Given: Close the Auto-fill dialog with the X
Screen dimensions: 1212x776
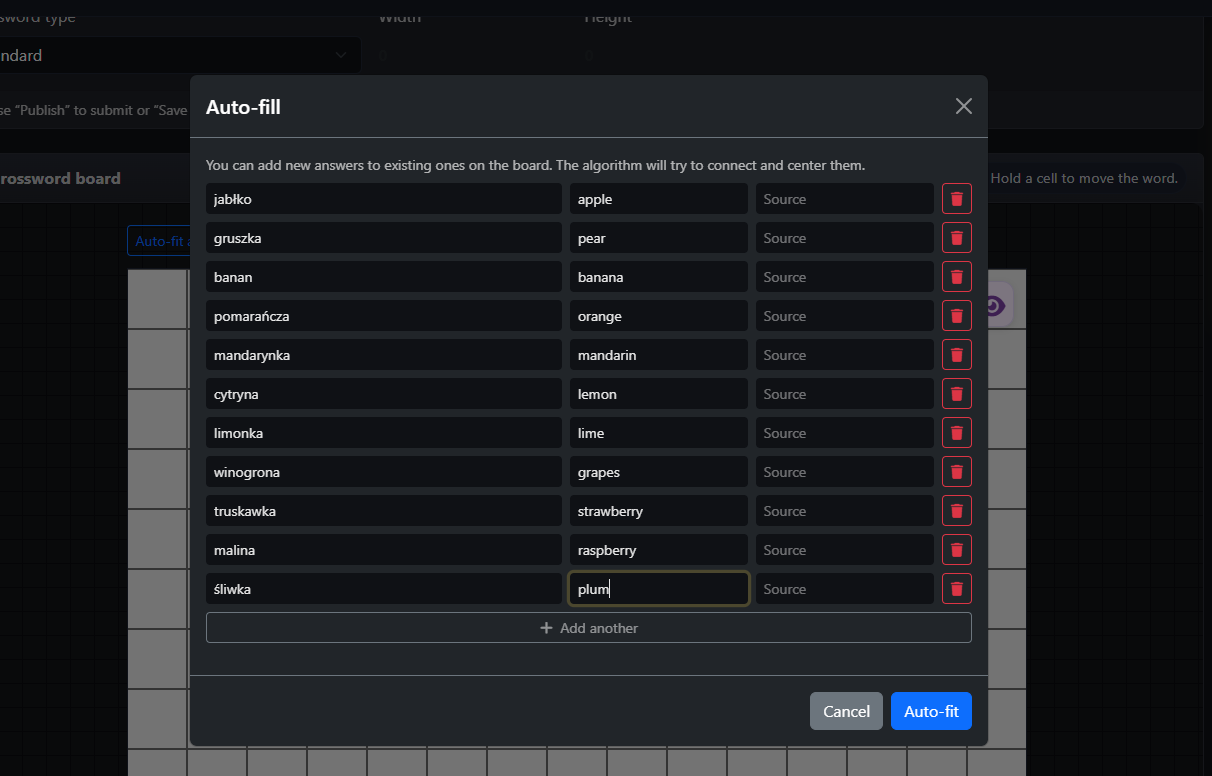Looking at the screenshot, I should (x=963, y=105).
